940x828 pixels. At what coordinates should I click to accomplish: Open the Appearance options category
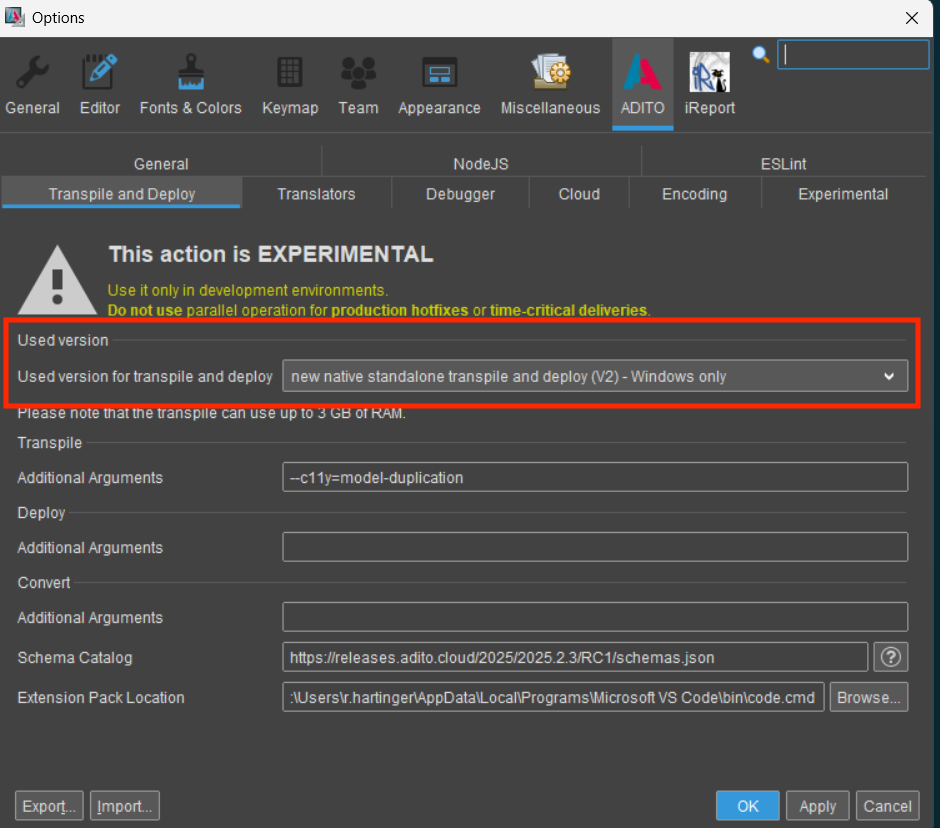click(439, 85)
